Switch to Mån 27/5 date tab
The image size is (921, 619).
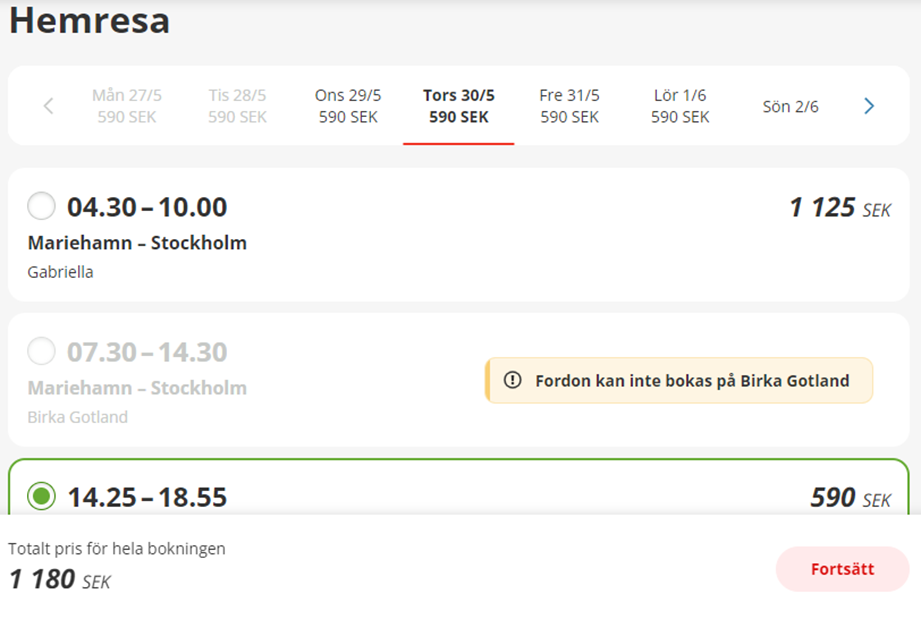(127, 106)
